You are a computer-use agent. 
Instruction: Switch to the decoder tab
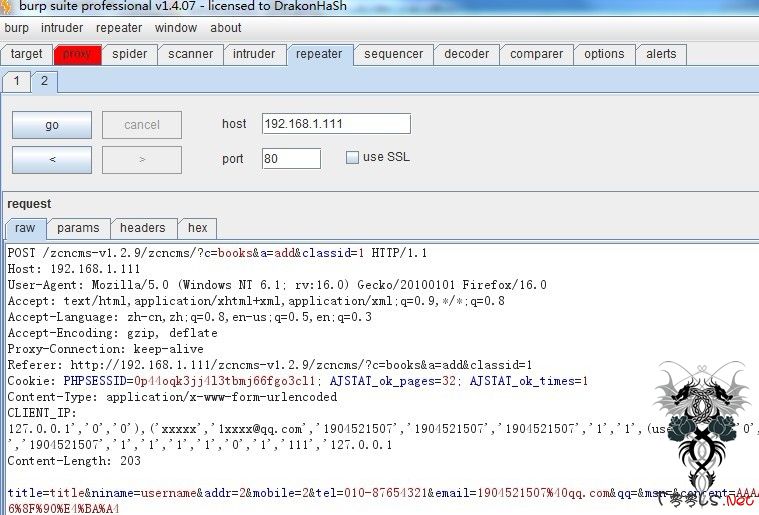pos(466,54)
